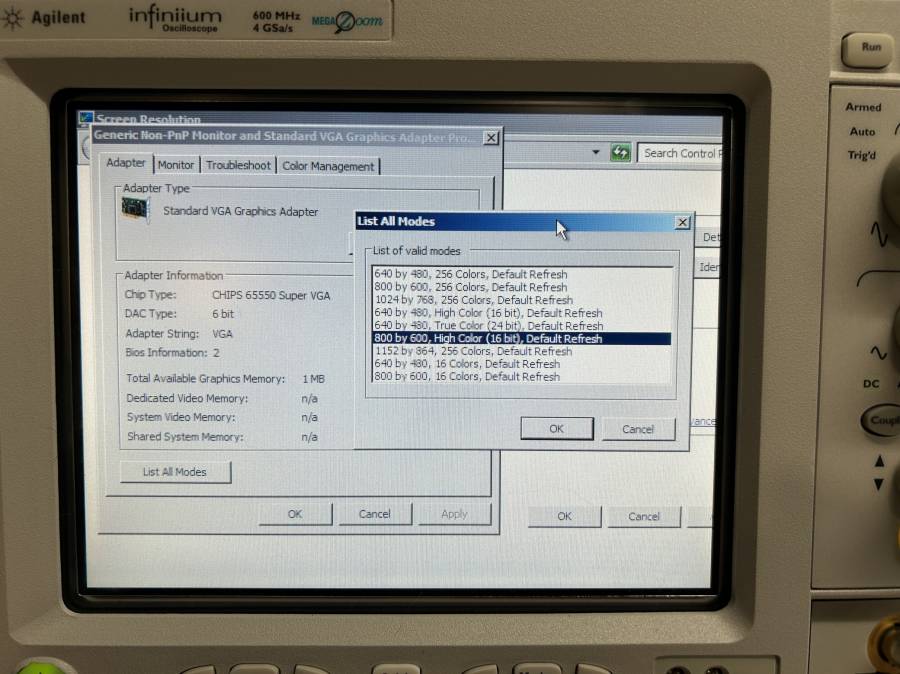Select 1024 by 768, 256 Colors mode
The height and width of the screenshot is (674, 900).
(x=473, y=300)
